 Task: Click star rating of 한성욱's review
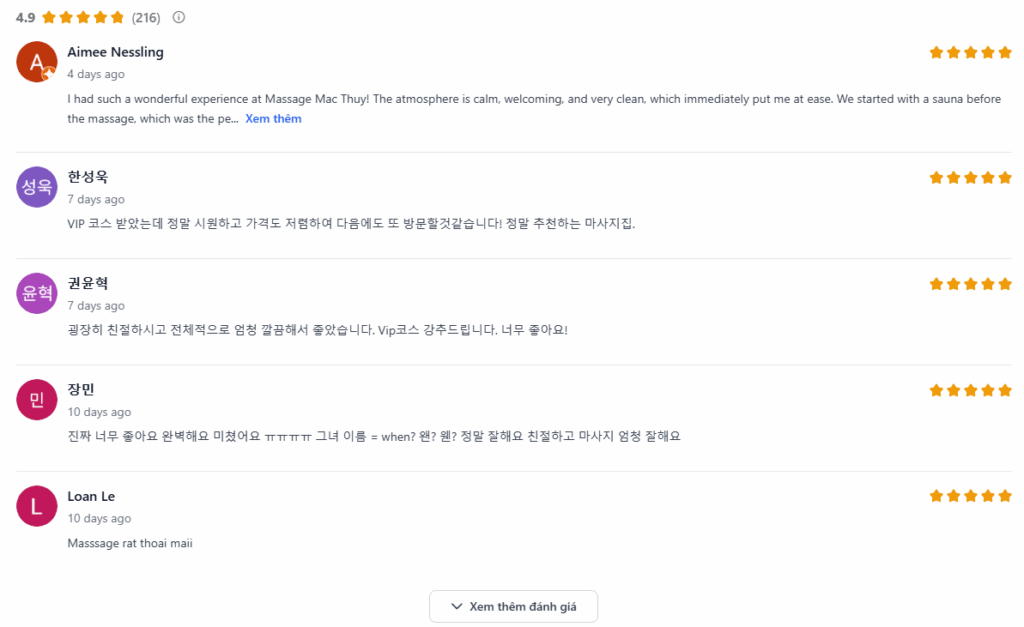pyautogui.click(x=963, y=178)
